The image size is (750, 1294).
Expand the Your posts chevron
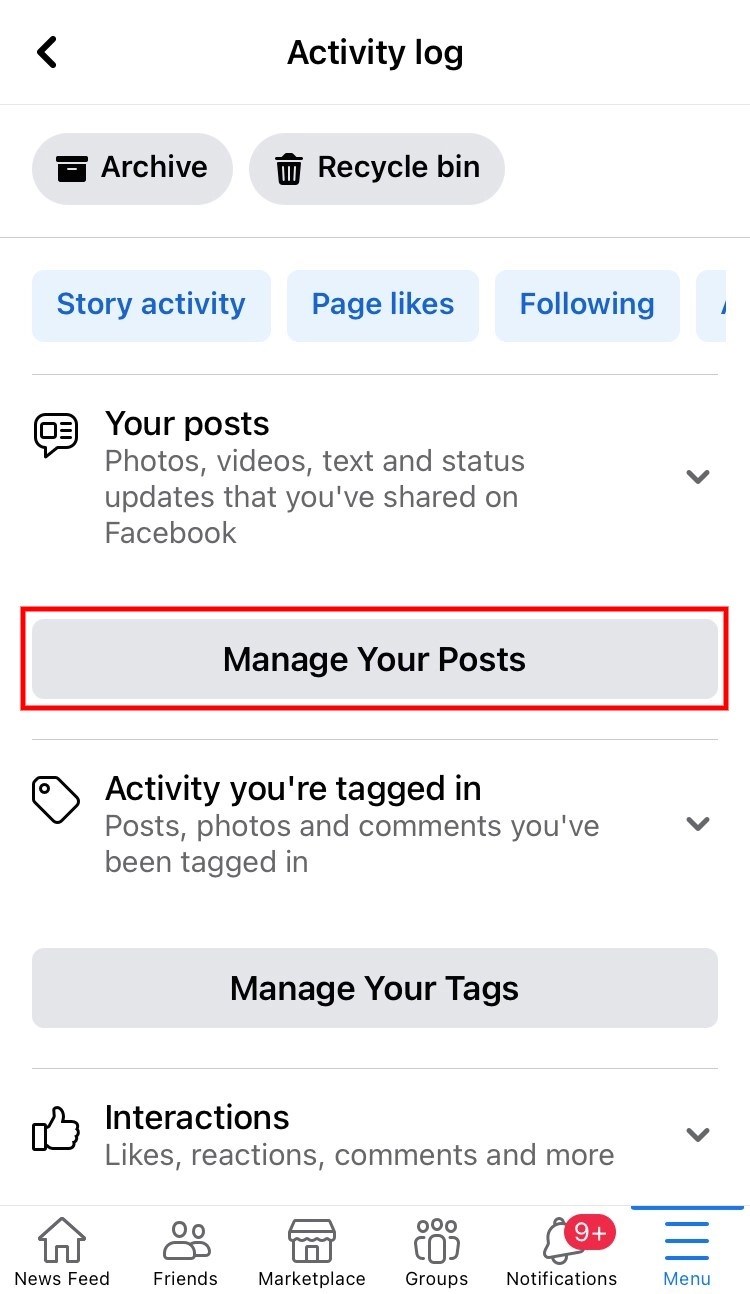[698, 476]
